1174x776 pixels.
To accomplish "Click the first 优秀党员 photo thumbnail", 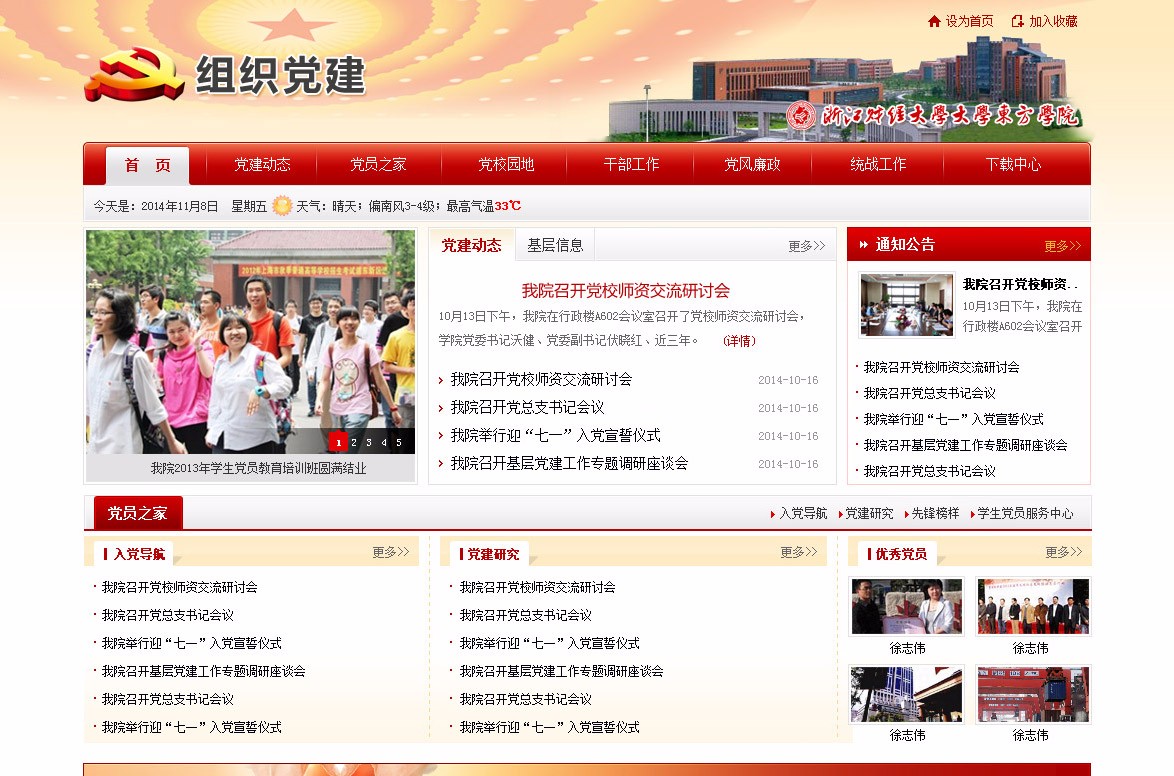I will pyautogui.click(x=906, y=606).
